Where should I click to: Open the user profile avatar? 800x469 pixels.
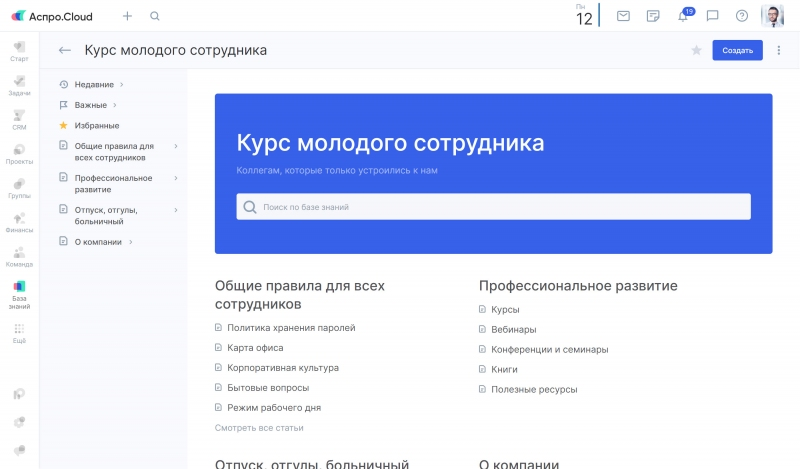[772, 16]
